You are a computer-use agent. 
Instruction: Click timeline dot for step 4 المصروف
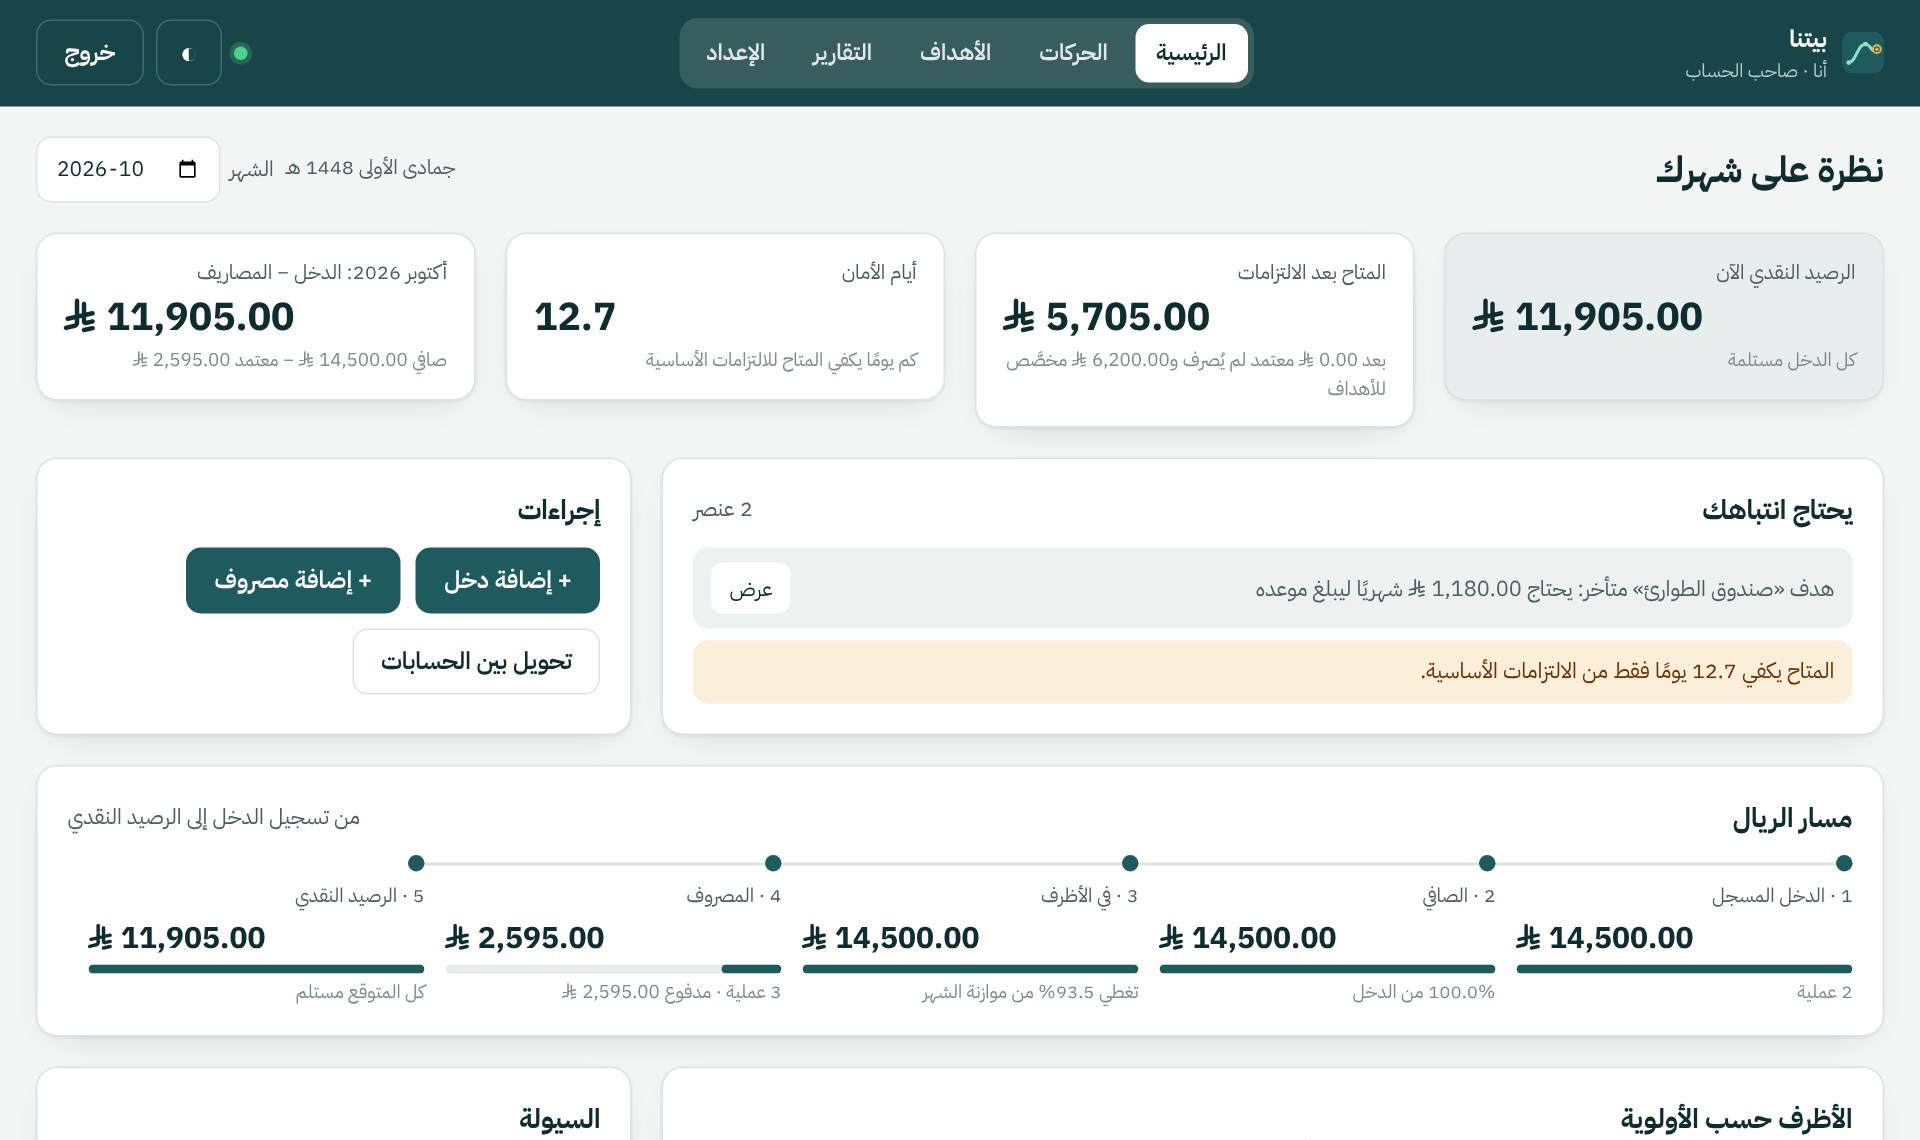point(773,863)
